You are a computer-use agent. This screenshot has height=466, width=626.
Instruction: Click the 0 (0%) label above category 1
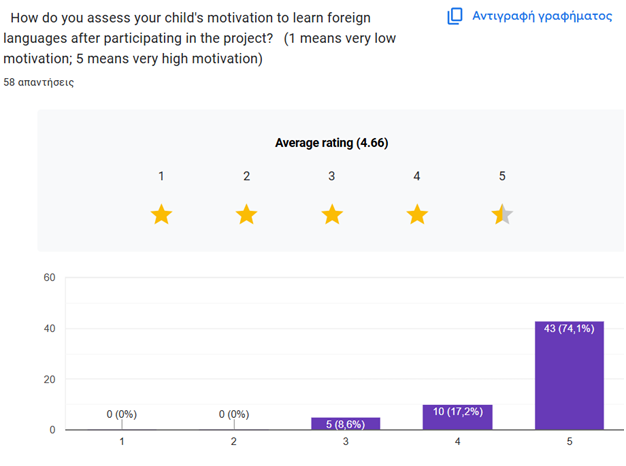123,414
